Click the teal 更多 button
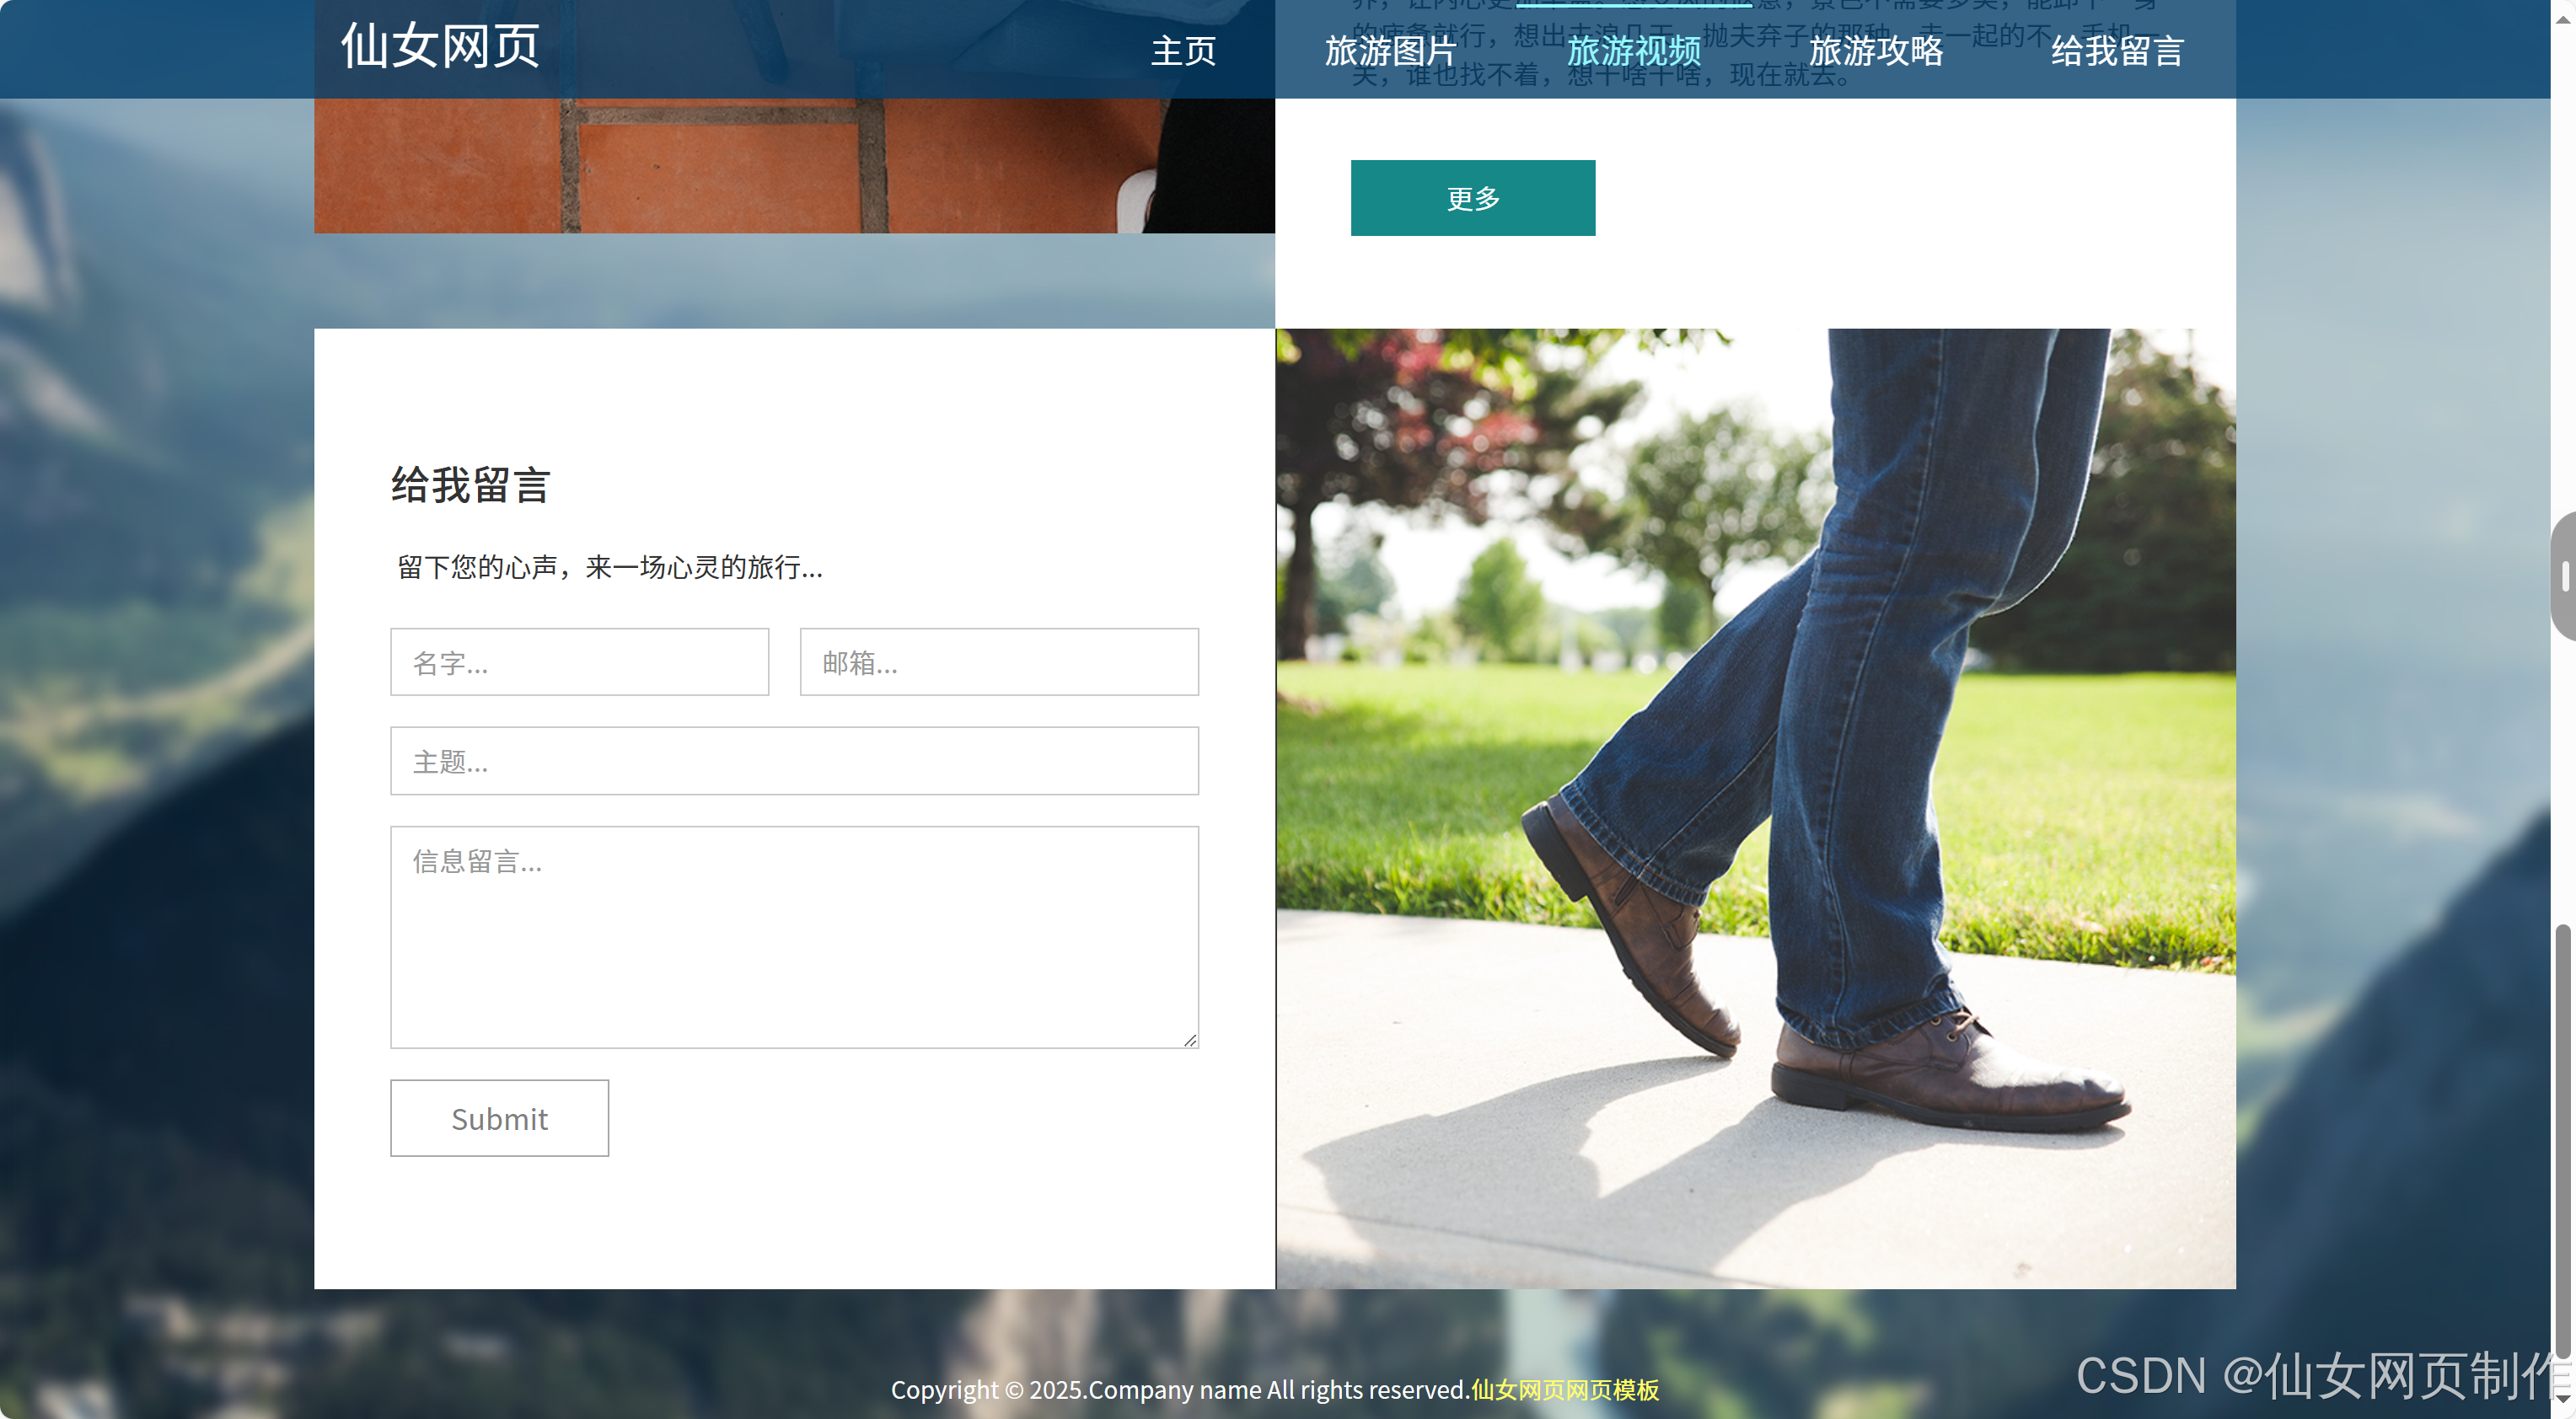Image resolution: width=2576 pixels, height=1419 pixels. 1473,198
